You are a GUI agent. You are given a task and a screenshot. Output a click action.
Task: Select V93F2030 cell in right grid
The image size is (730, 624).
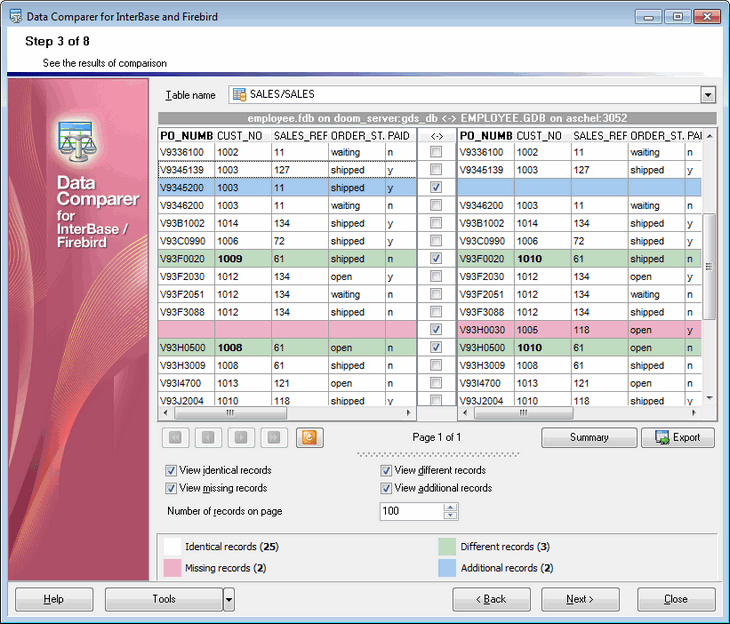point(486,277)
